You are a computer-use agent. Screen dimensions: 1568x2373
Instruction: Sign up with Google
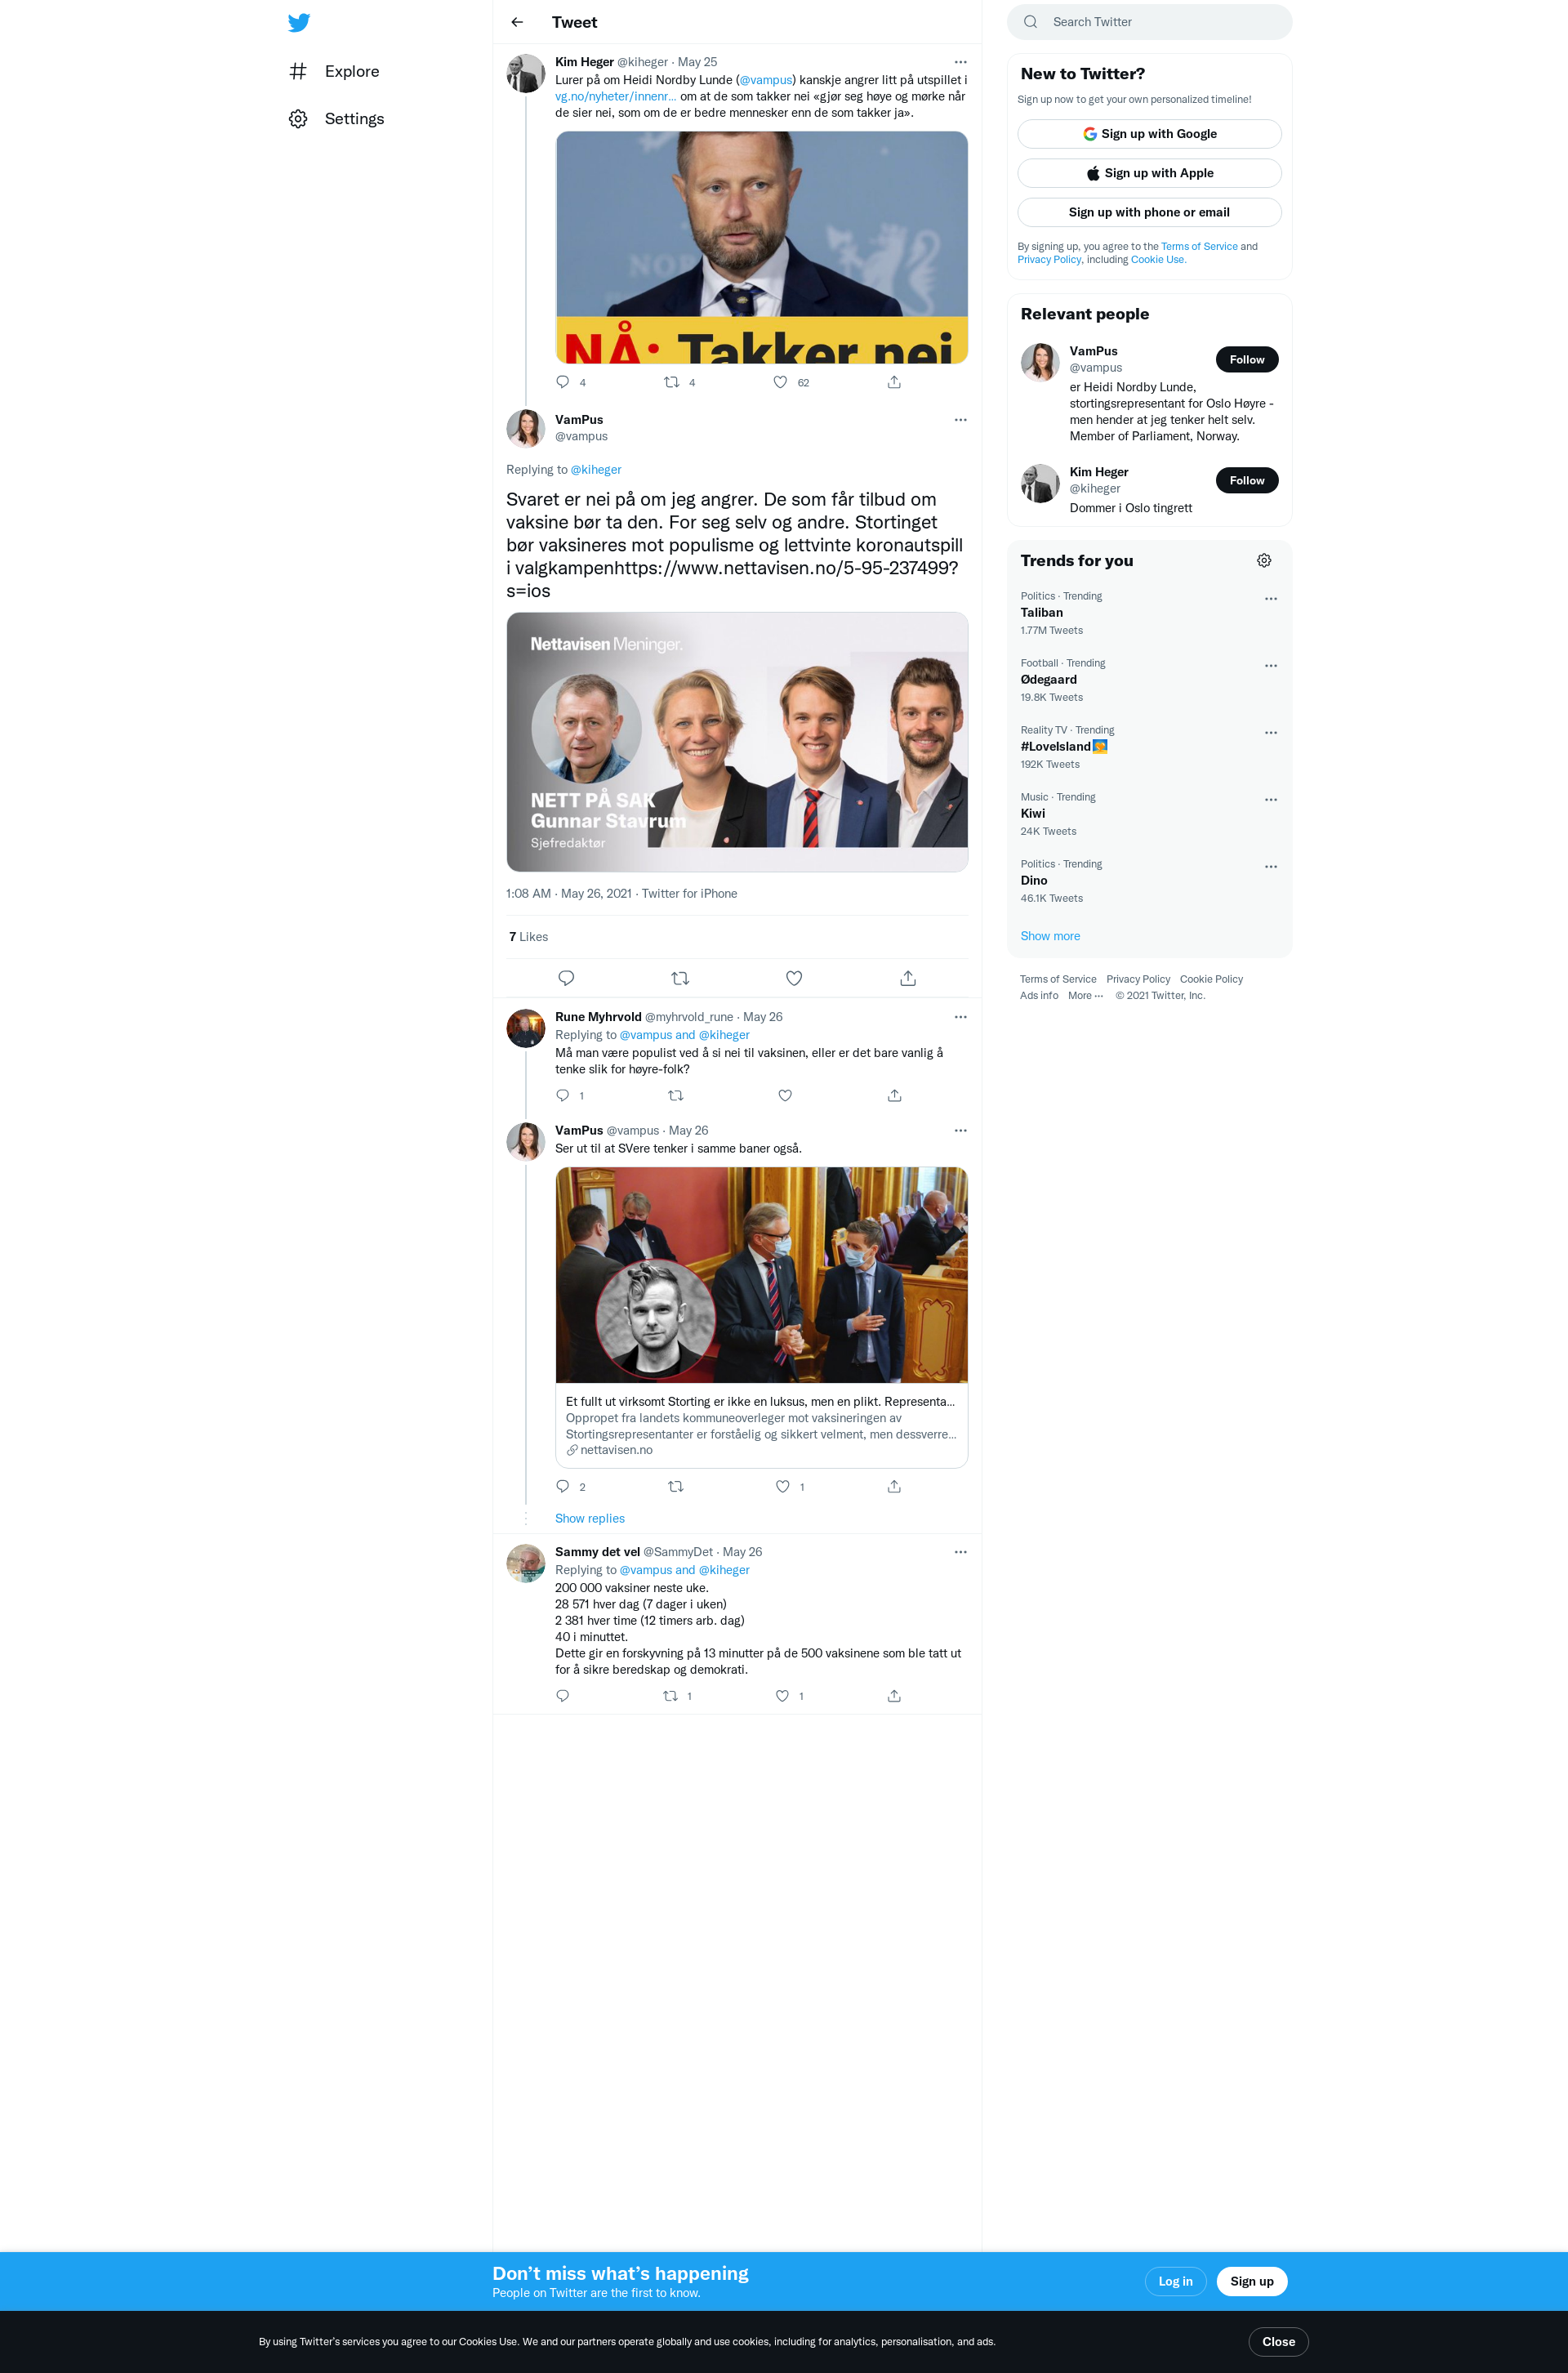pyautogui.click(x=1149, y=134)
